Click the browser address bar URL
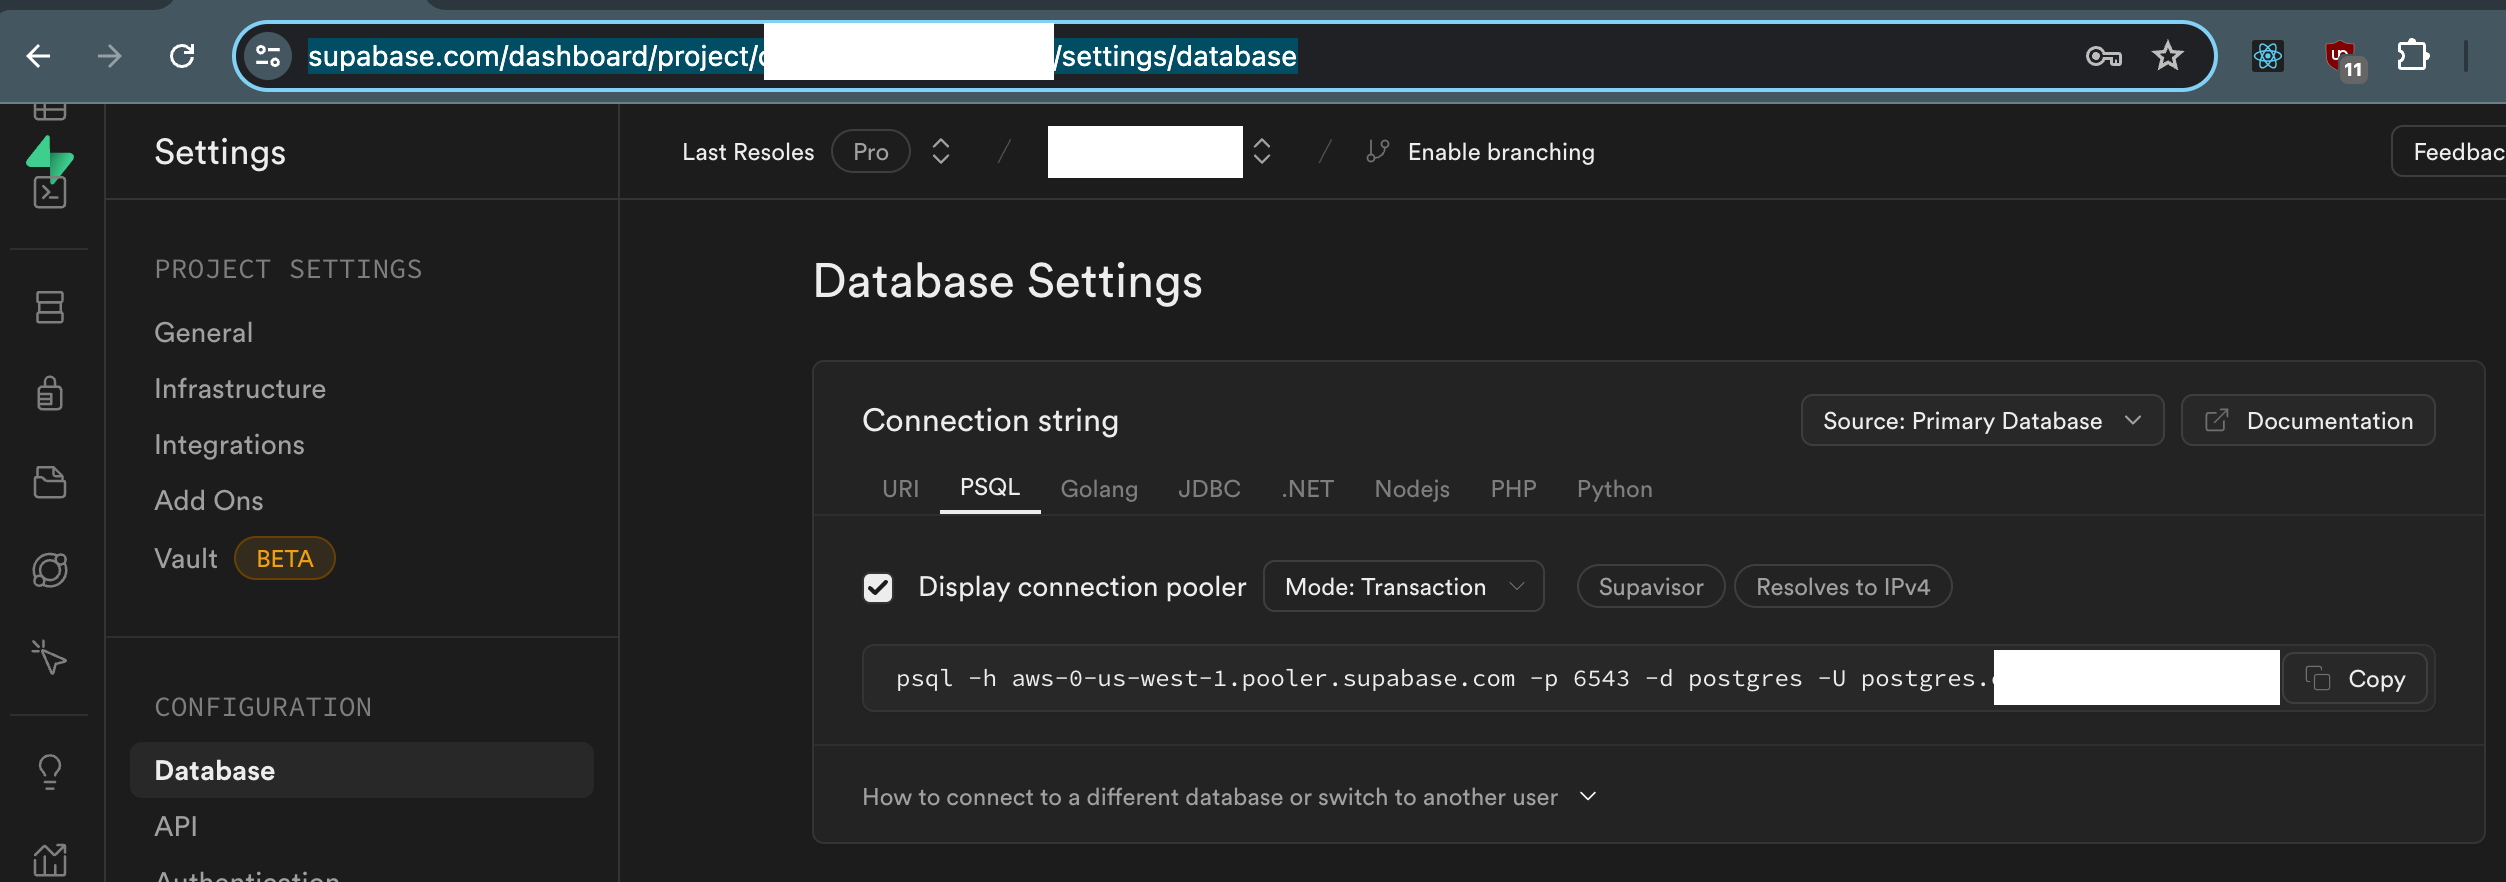The width and height of the screenshot is (2506, 882). (802, 56)
